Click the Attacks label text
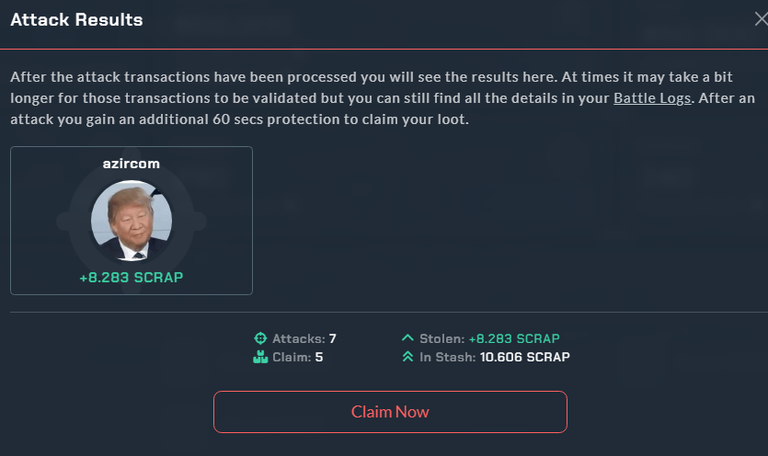The width and height of the screenshot is (768, 456). click(x=298, y=338)
